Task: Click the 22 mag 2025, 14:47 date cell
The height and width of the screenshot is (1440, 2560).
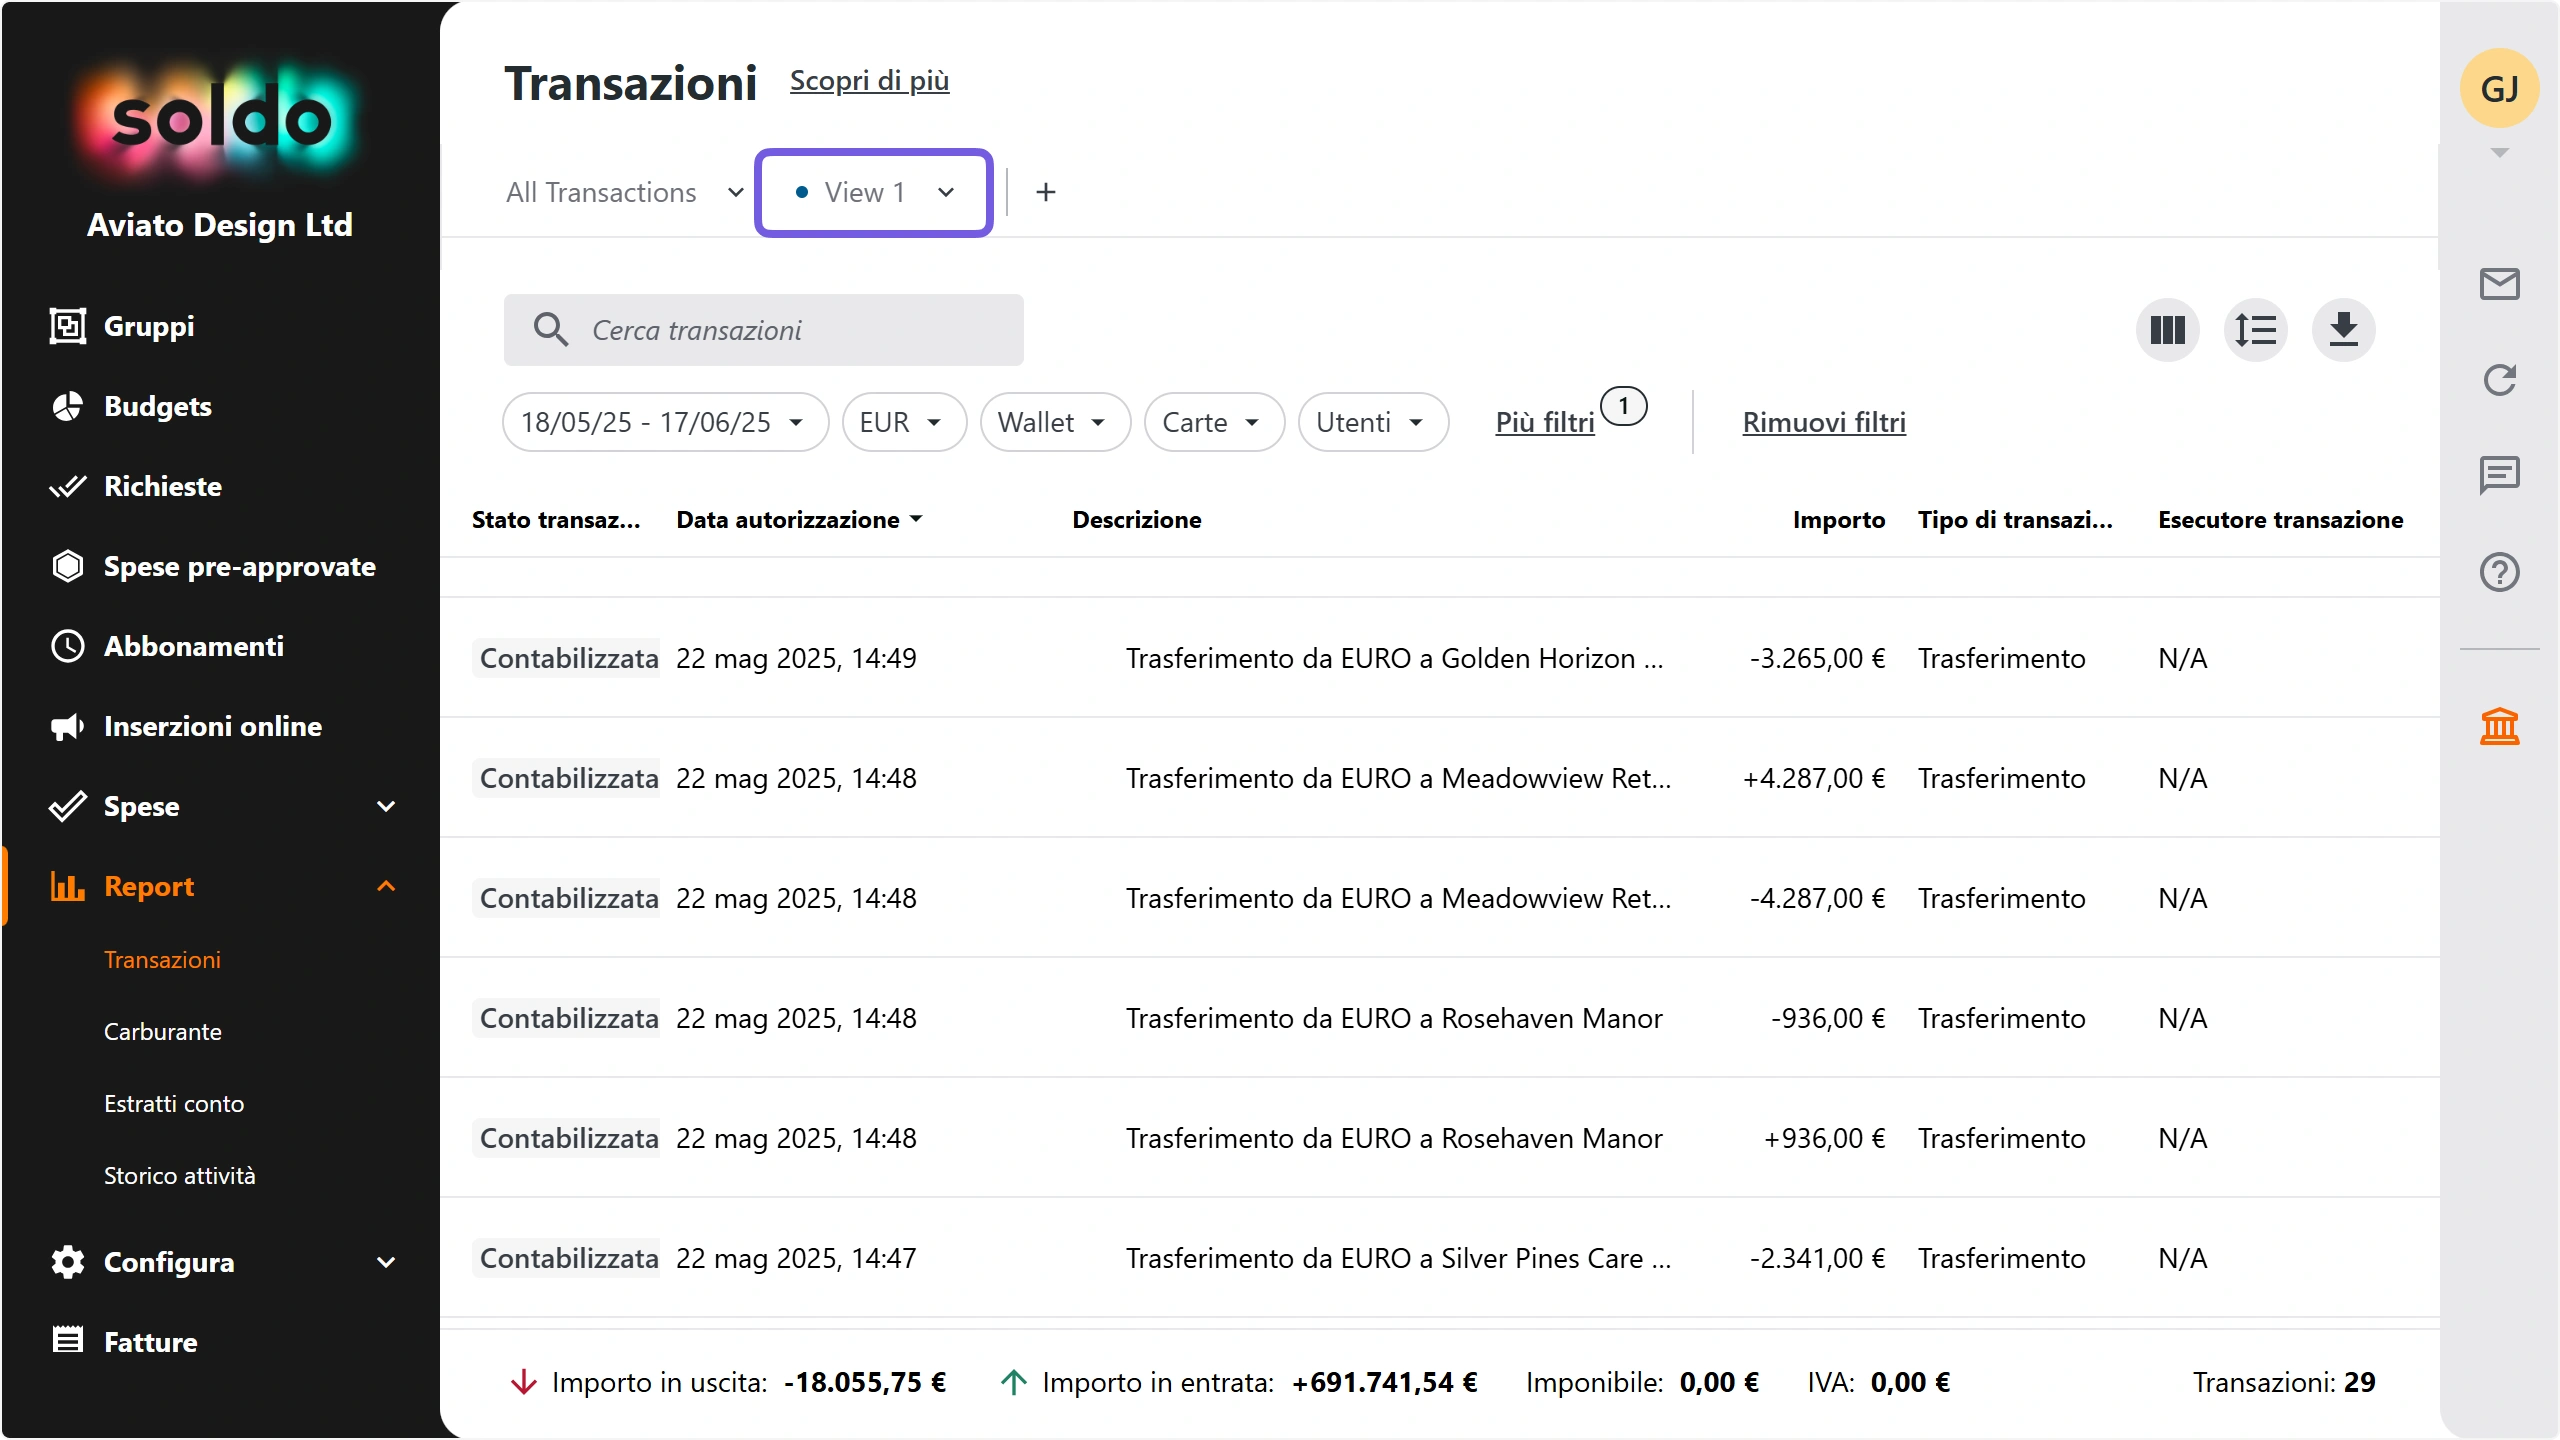Action: [x=796, y=1258]
